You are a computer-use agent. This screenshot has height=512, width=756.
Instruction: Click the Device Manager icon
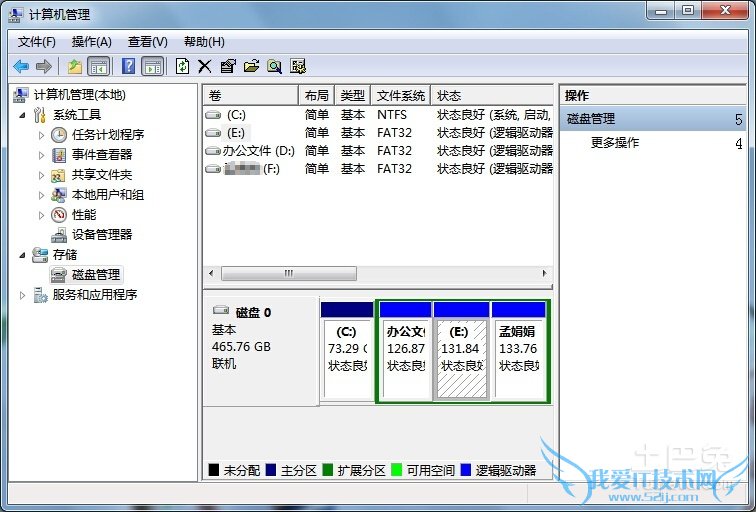[59, 235]
